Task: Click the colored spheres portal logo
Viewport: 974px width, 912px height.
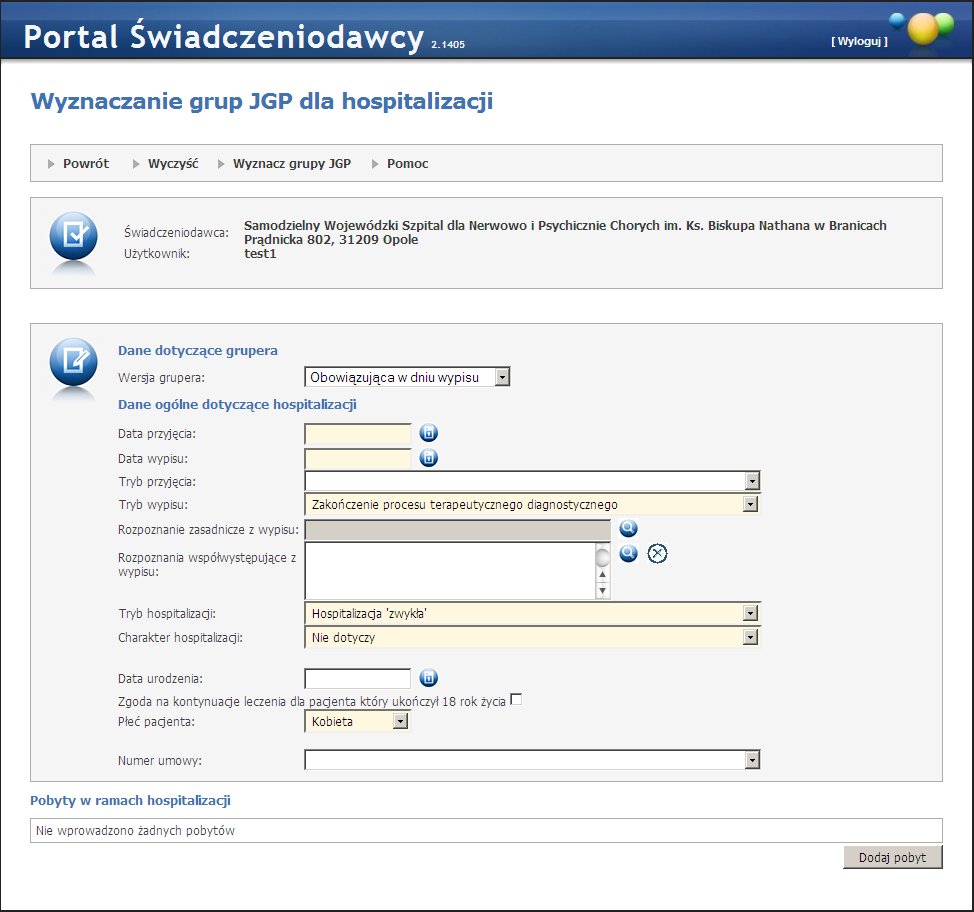Action: click(922, 28)
